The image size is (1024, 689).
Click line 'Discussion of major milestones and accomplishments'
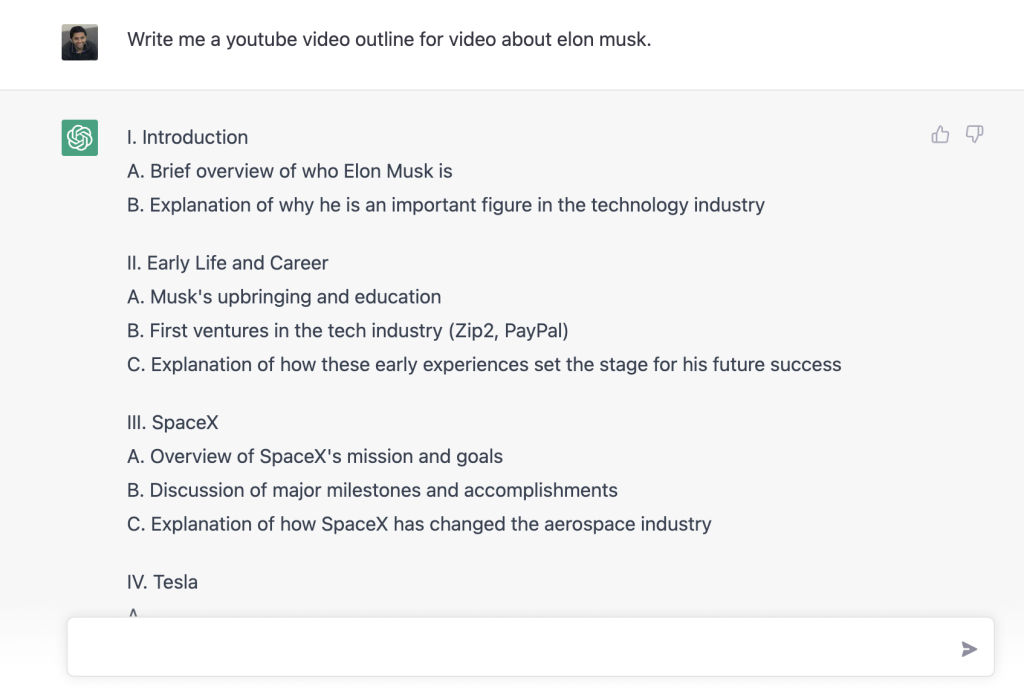coord(372,490)
